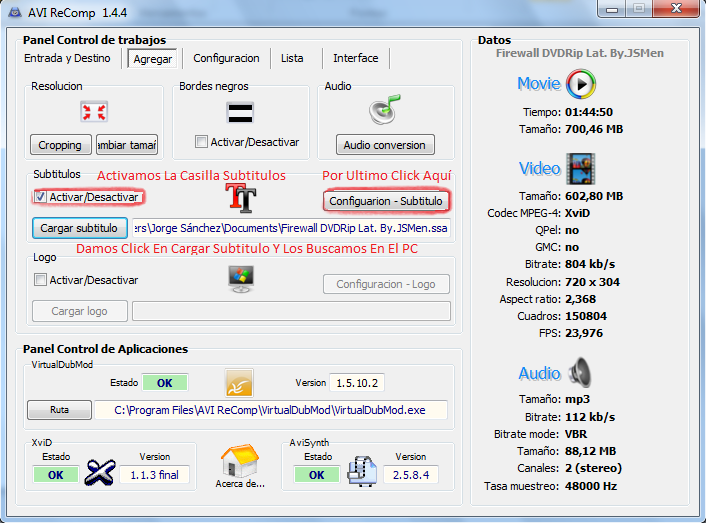
Task: Minimize the AVI ReComp window
Action: (x=611, y=9)
